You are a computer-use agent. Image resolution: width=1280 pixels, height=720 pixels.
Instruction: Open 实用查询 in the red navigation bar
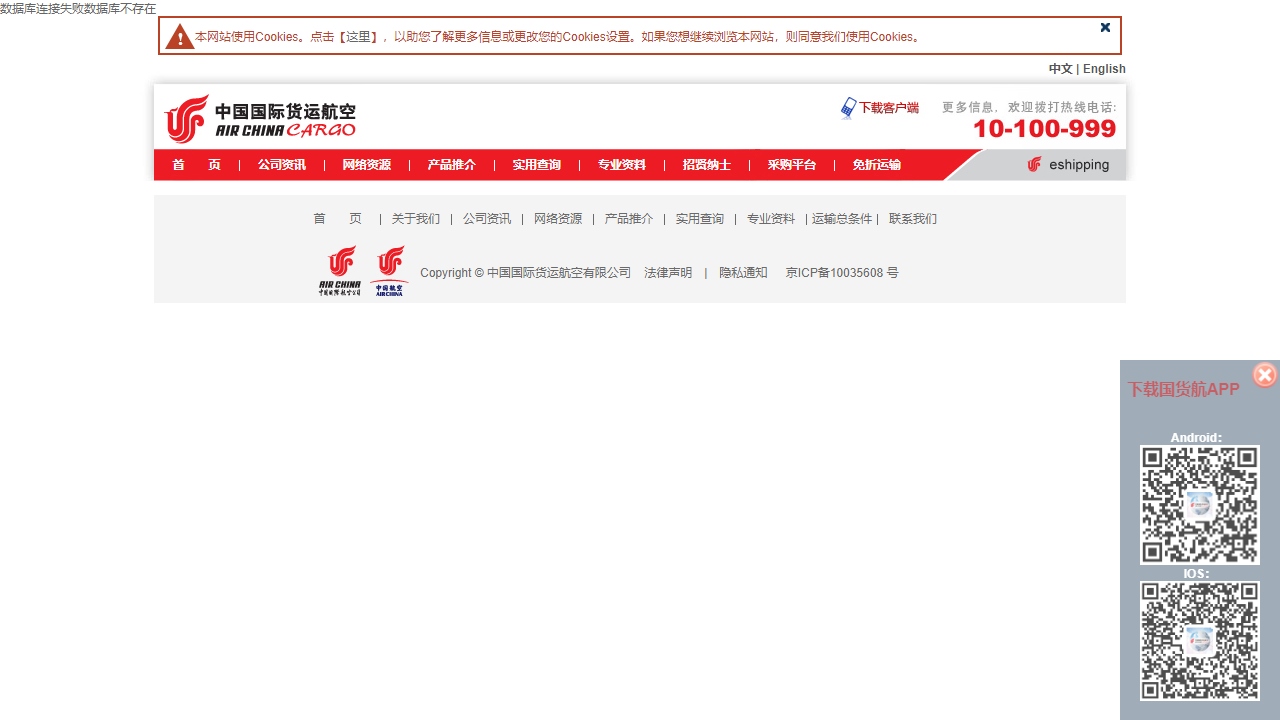pyautogui.click(x=537, y=165)
